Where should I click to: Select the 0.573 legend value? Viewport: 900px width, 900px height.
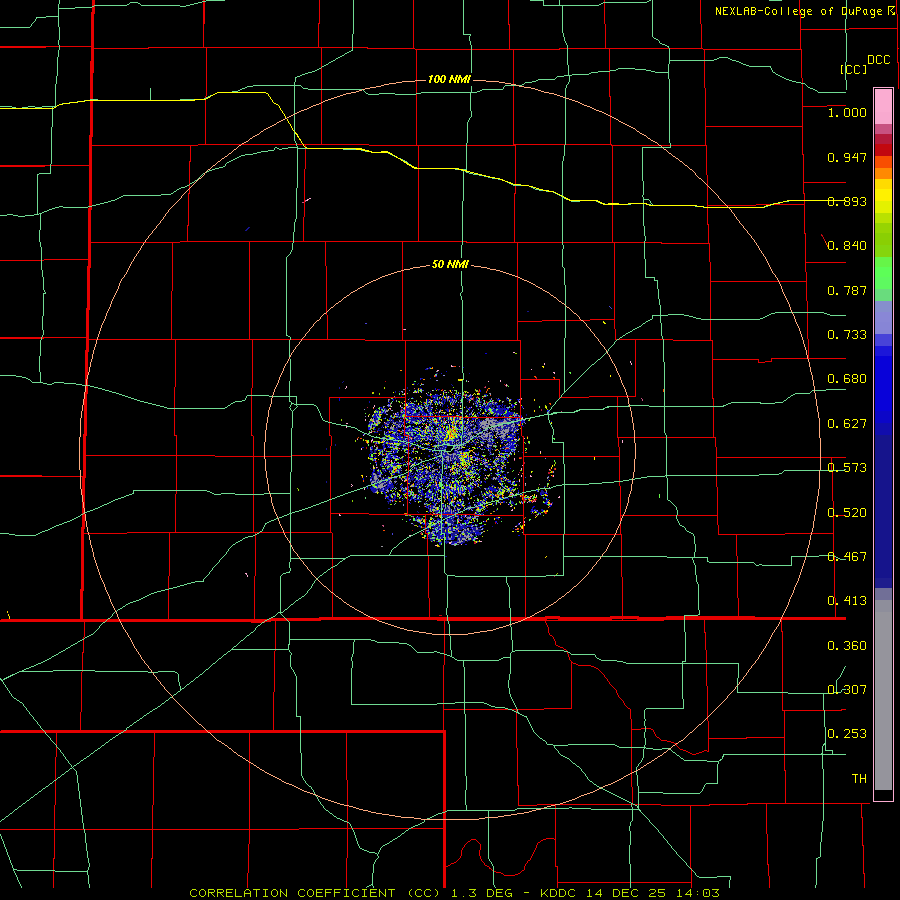point(847,468)
